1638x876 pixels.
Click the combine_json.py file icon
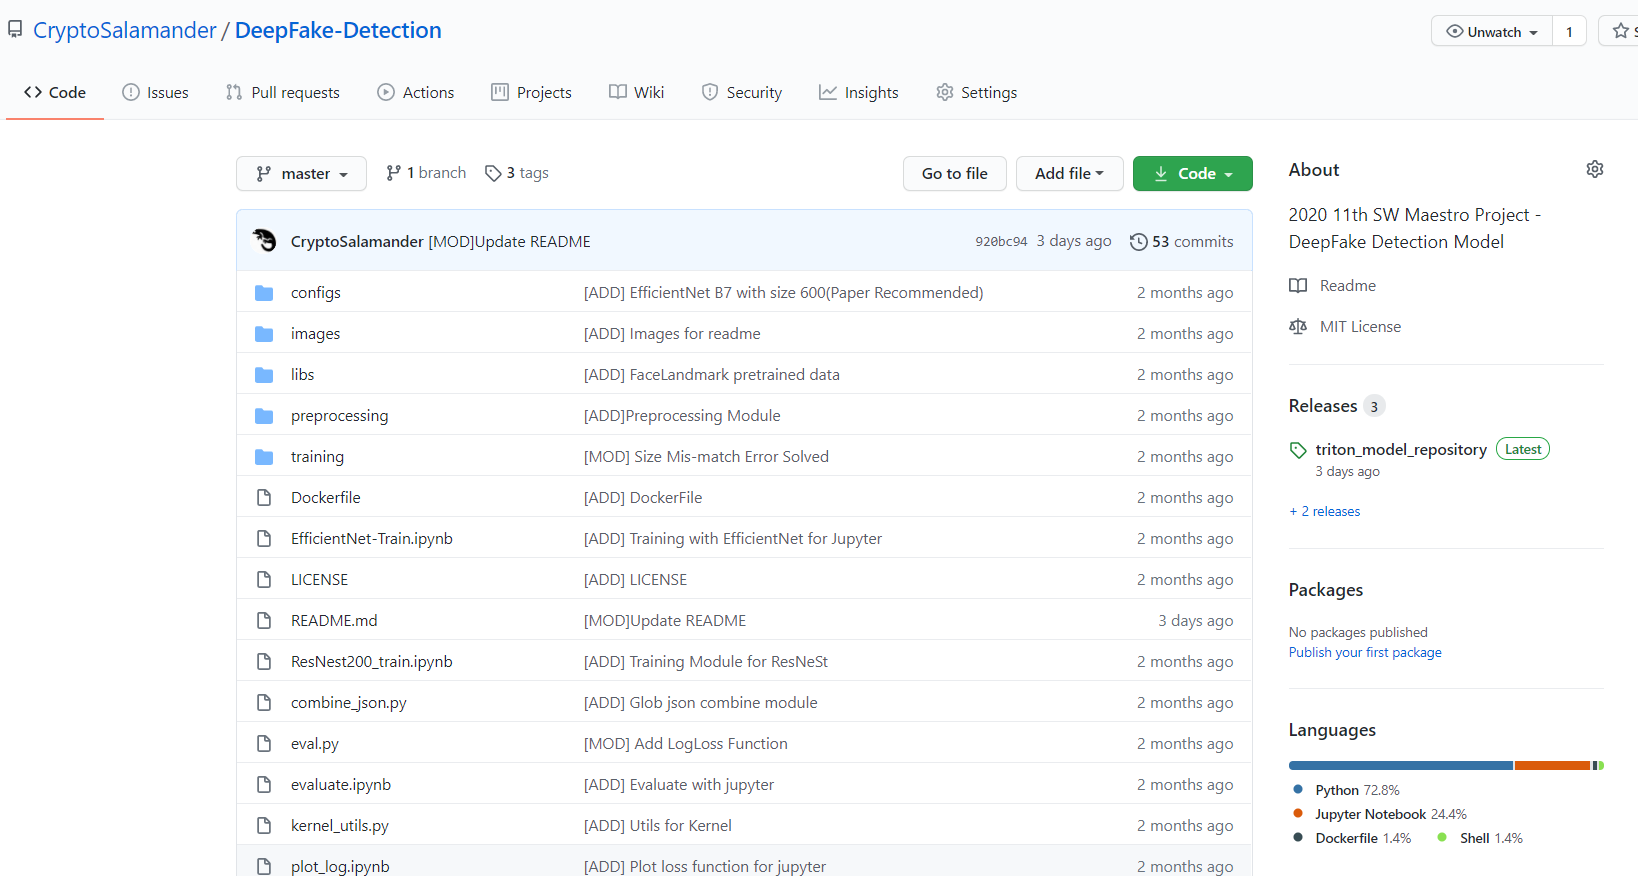pos(264,703)
